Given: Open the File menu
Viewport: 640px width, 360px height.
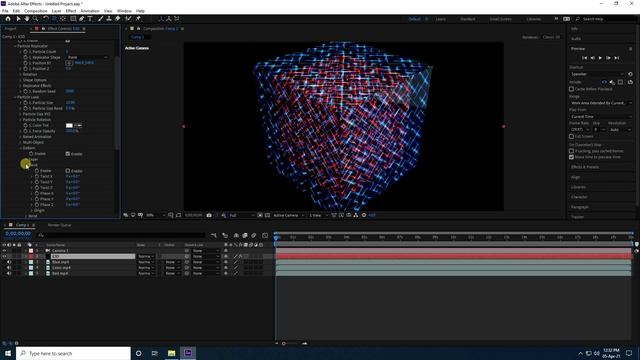Looking at the screenshot, I should click(x=5, y=11).
